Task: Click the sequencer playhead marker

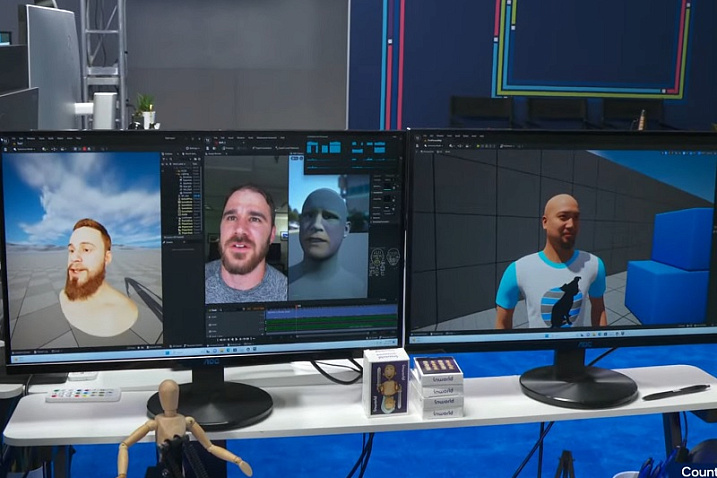Action: 297,306
